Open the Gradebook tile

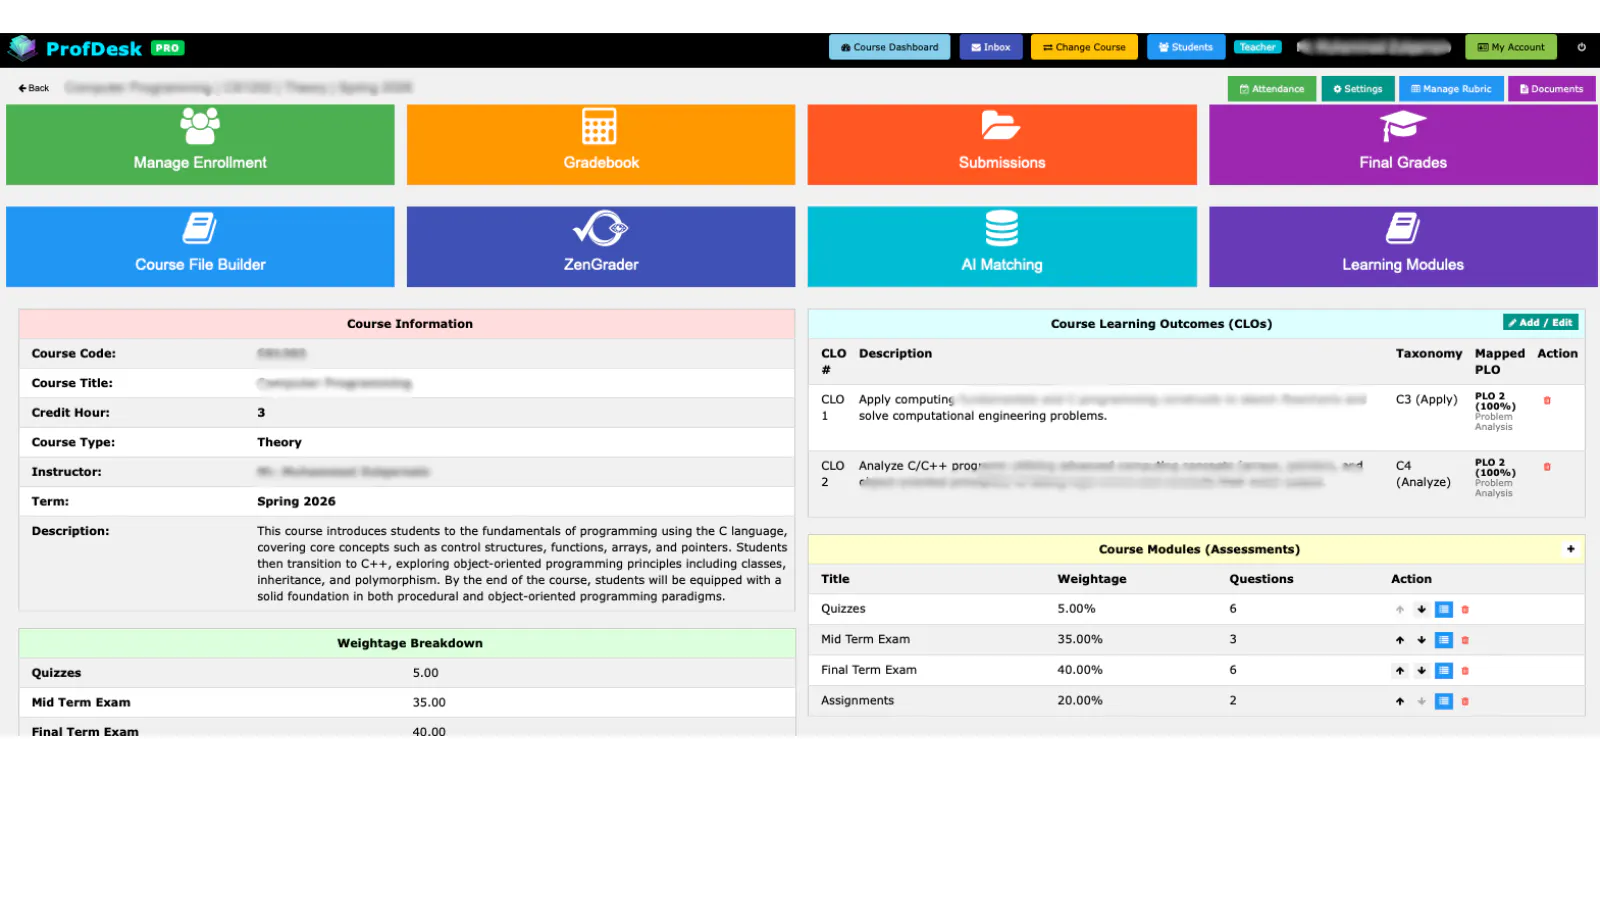coord(601,145)
